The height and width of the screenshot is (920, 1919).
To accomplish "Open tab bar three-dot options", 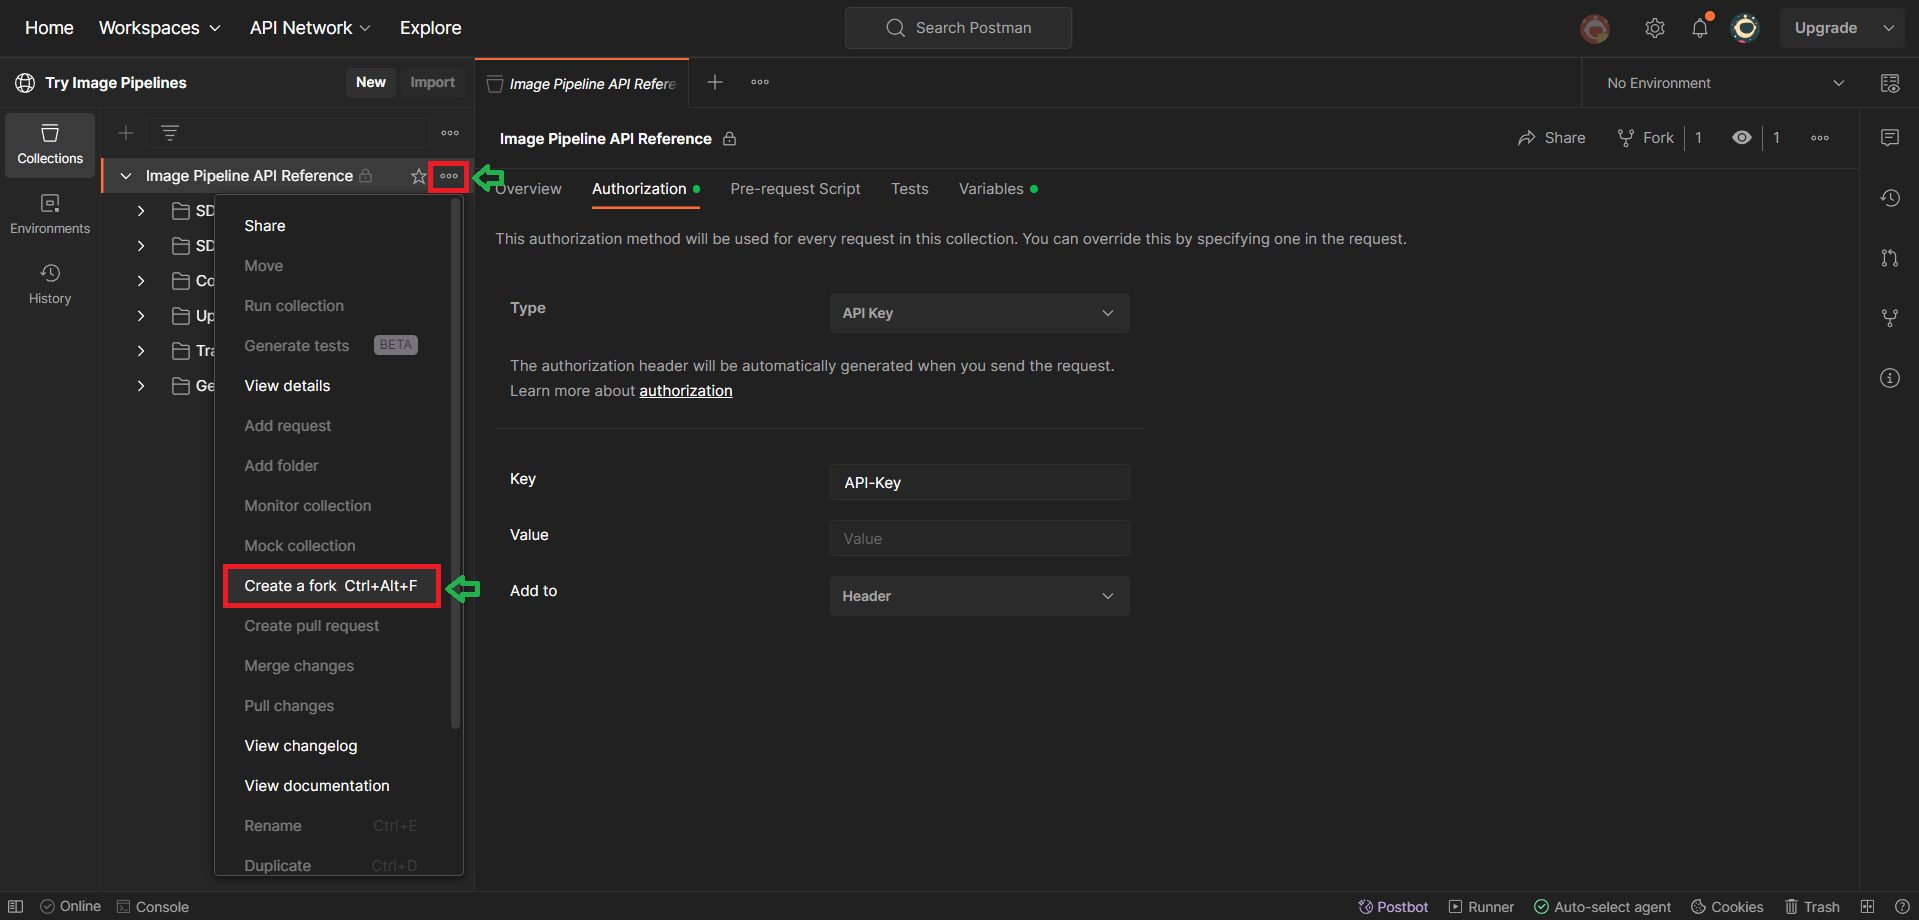I will coord(760,82).
